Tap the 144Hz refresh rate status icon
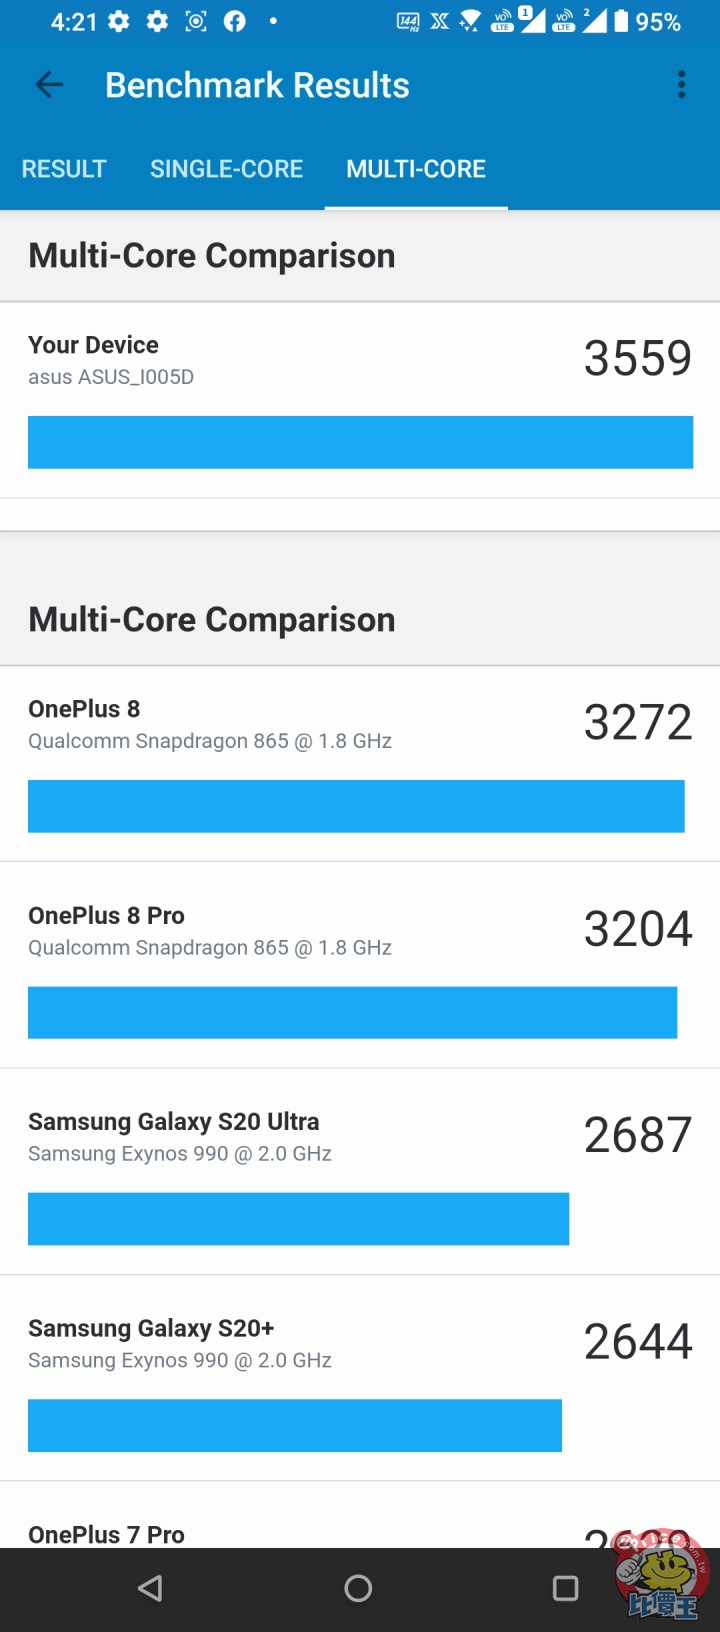Image resolution: width=720 pixels, height=1632 pixels. click(408, 21)
